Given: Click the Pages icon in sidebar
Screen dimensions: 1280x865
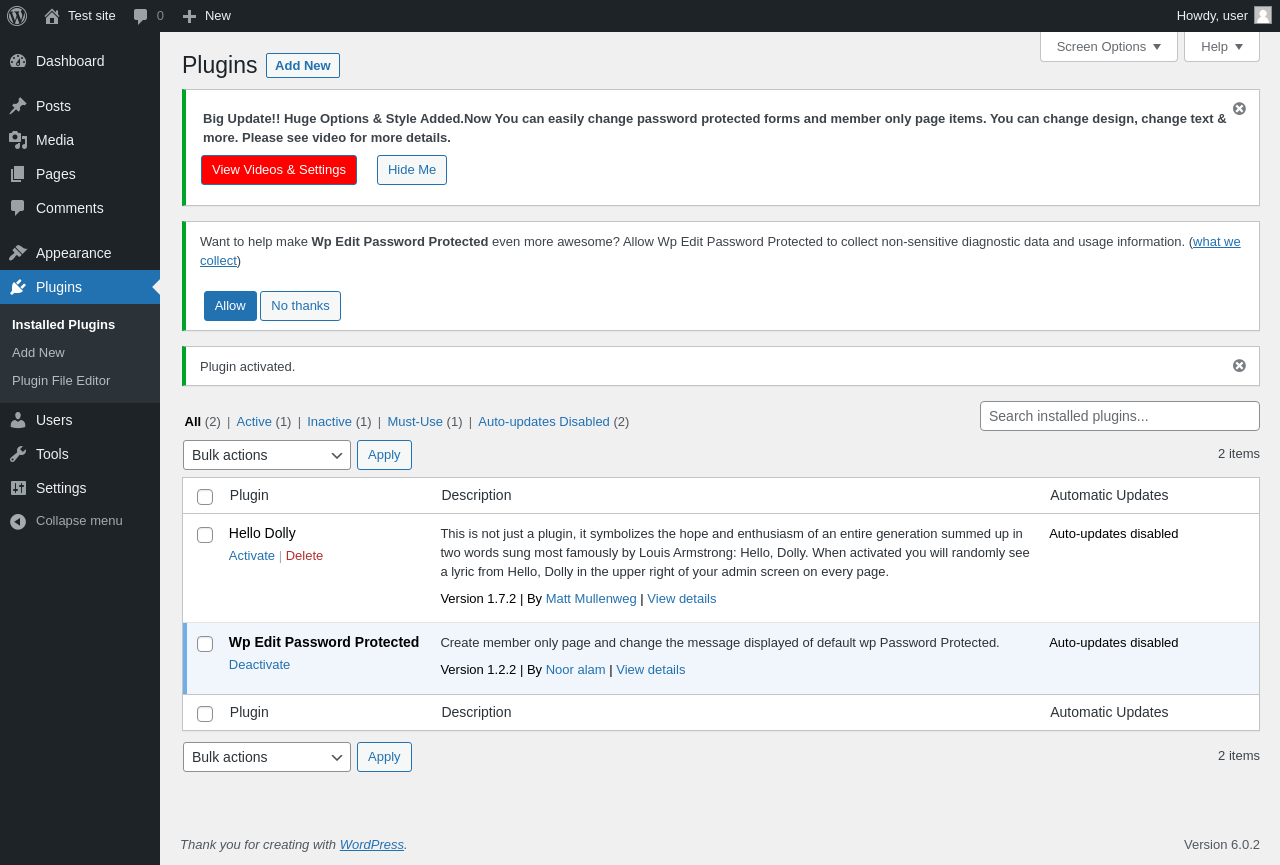Looking at the screenshot, I should coord(18,174).
